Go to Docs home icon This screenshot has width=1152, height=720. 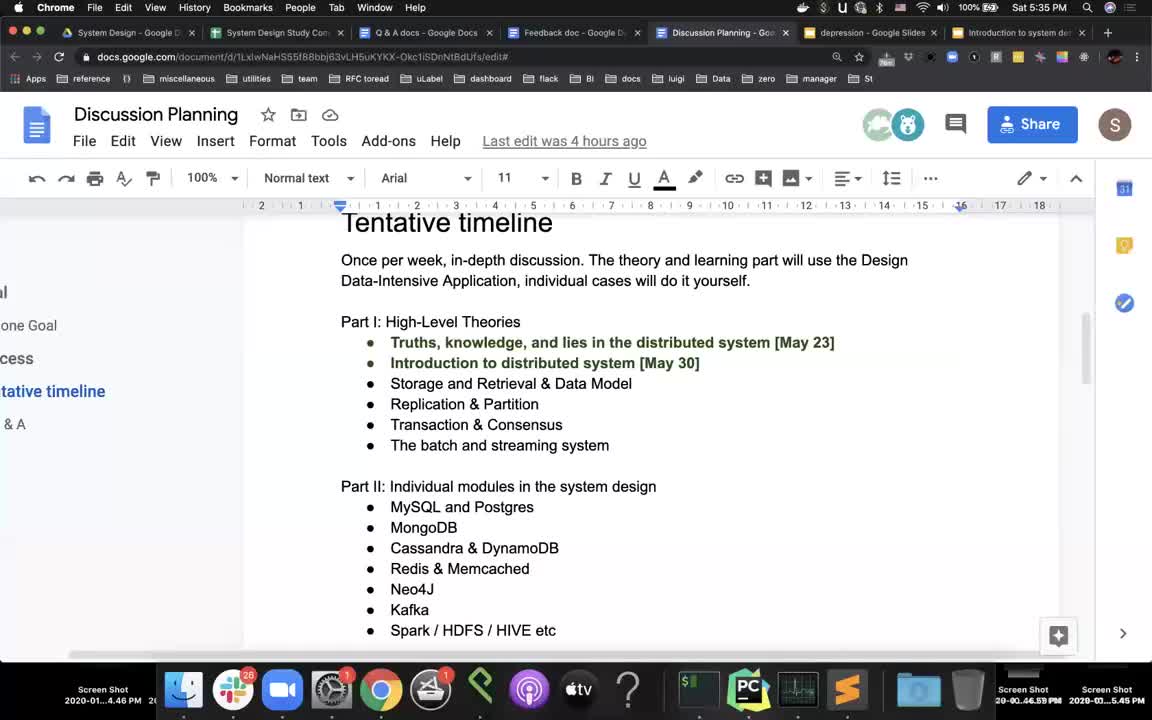(37, 125)
